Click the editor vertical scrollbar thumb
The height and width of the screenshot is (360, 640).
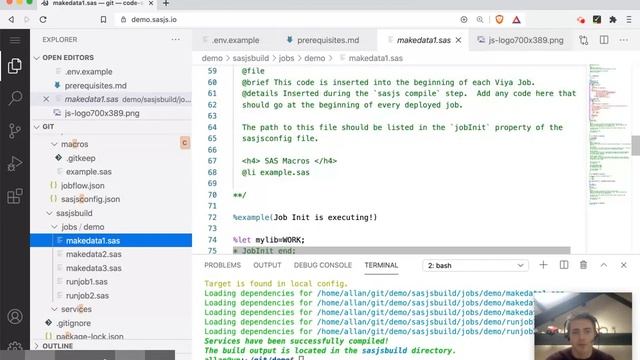click(636, 146)
